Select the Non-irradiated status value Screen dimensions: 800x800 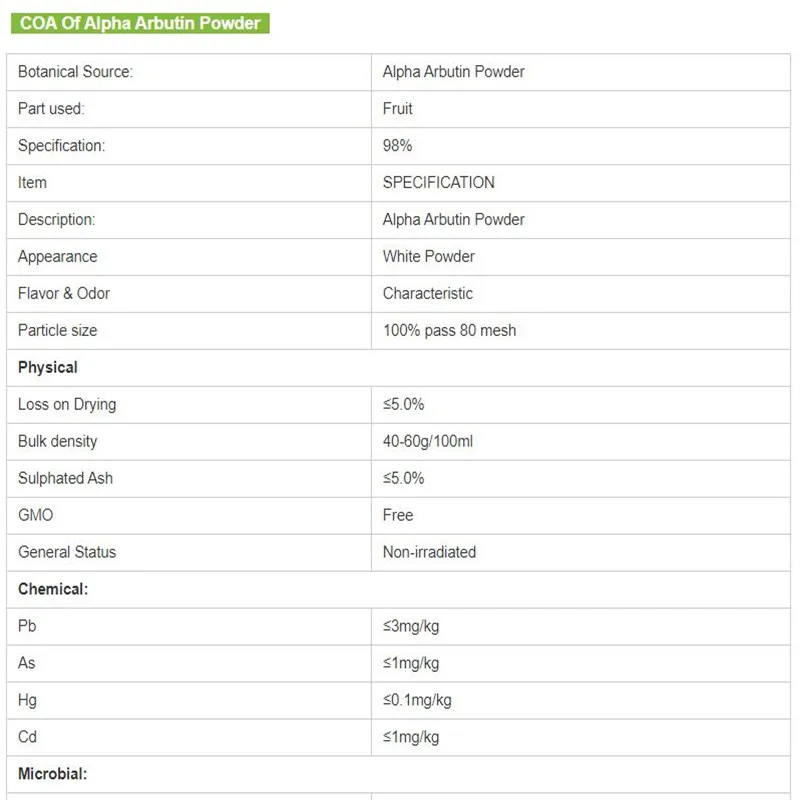click(429, 553)
